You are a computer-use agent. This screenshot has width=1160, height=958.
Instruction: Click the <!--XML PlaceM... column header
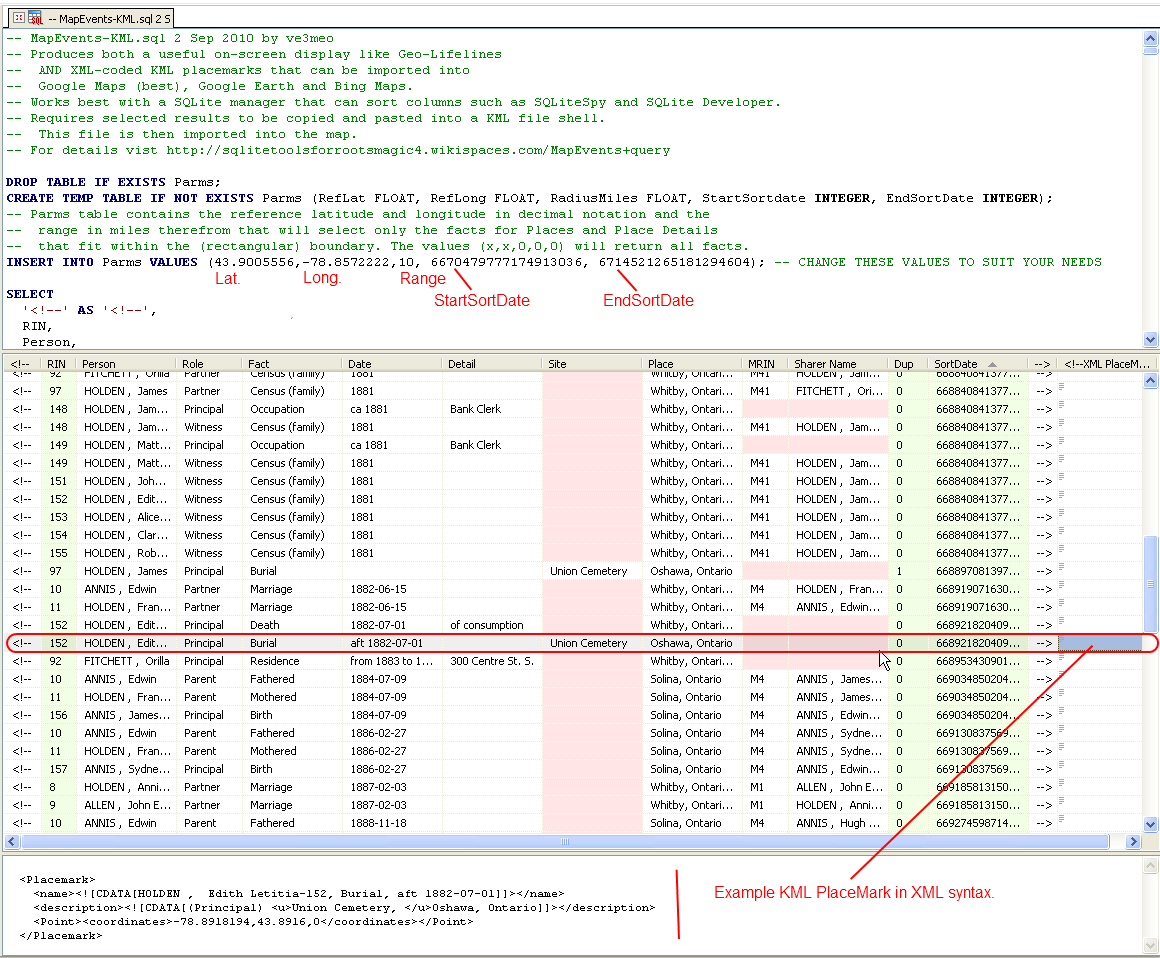tap(1107, 364)
